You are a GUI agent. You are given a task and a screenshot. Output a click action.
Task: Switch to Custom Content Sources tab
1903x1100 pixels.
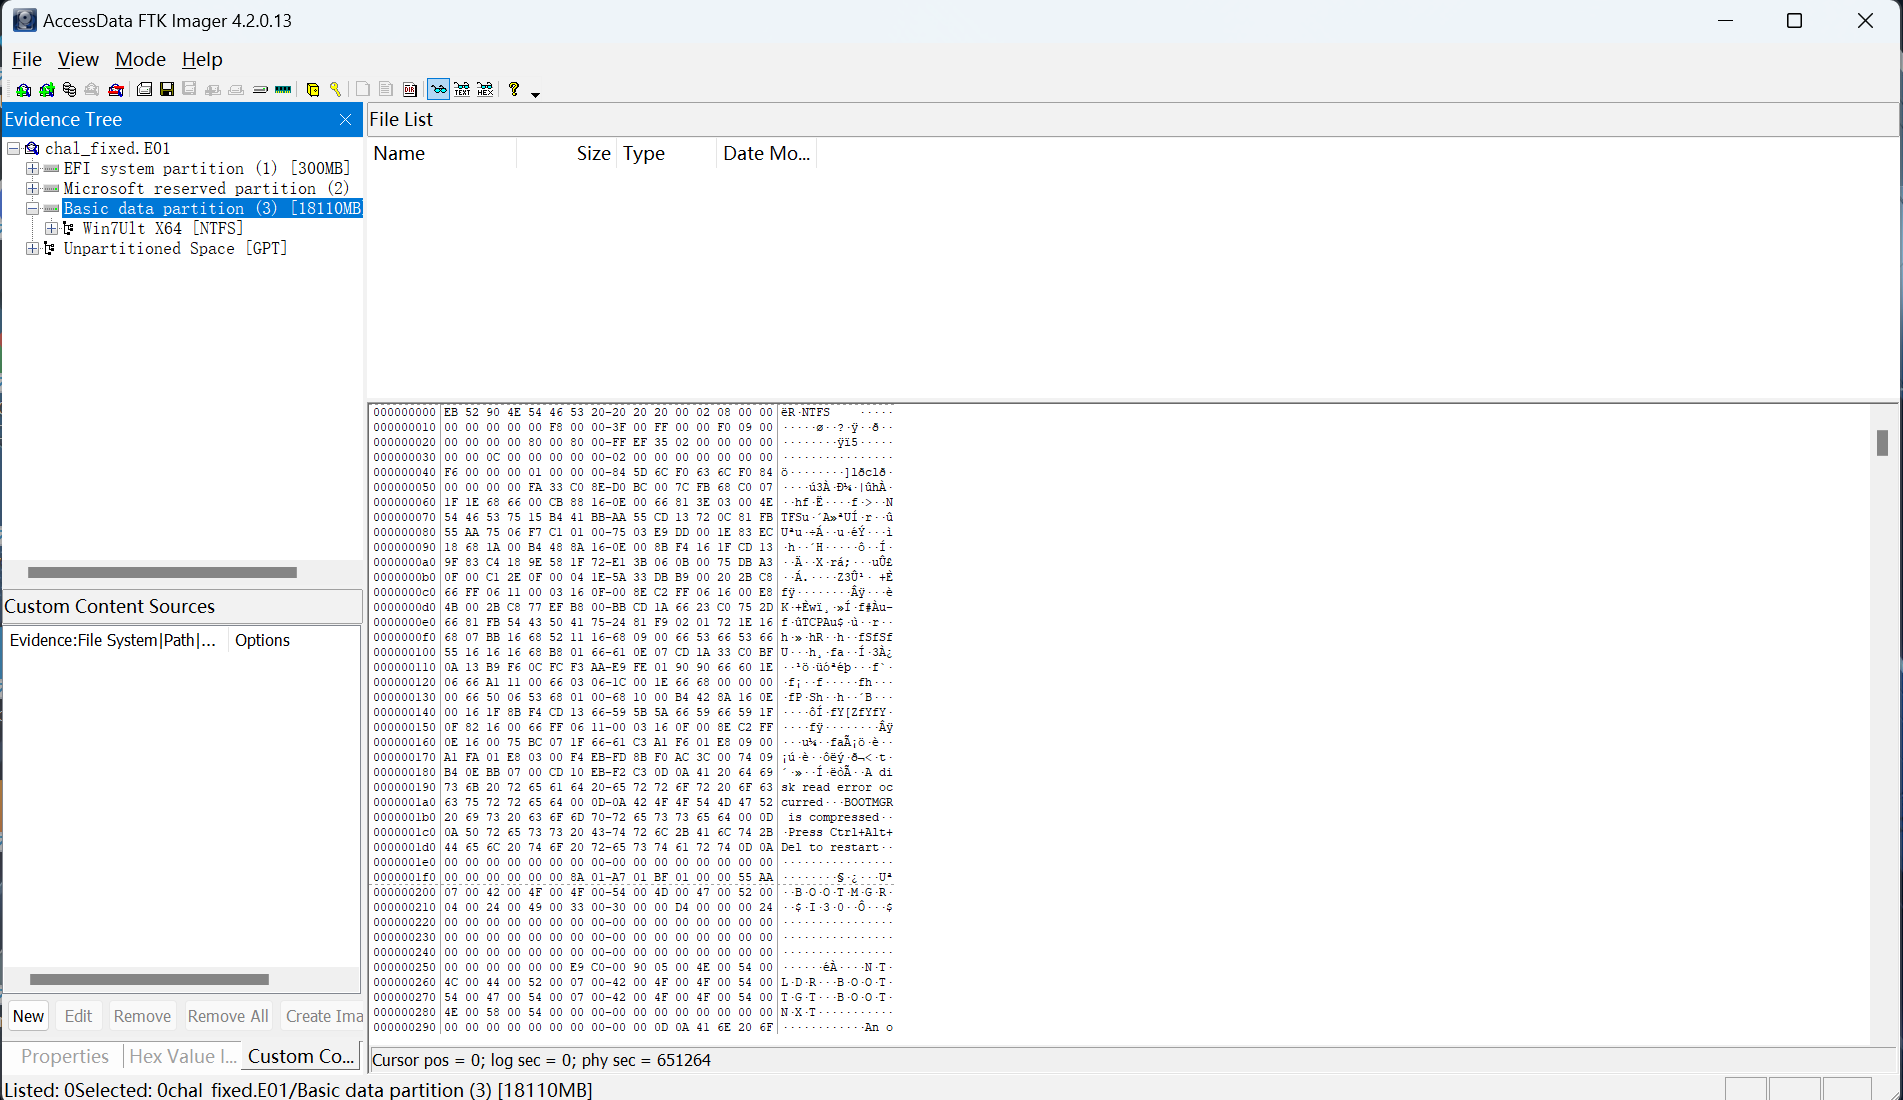click(301, 1056)
